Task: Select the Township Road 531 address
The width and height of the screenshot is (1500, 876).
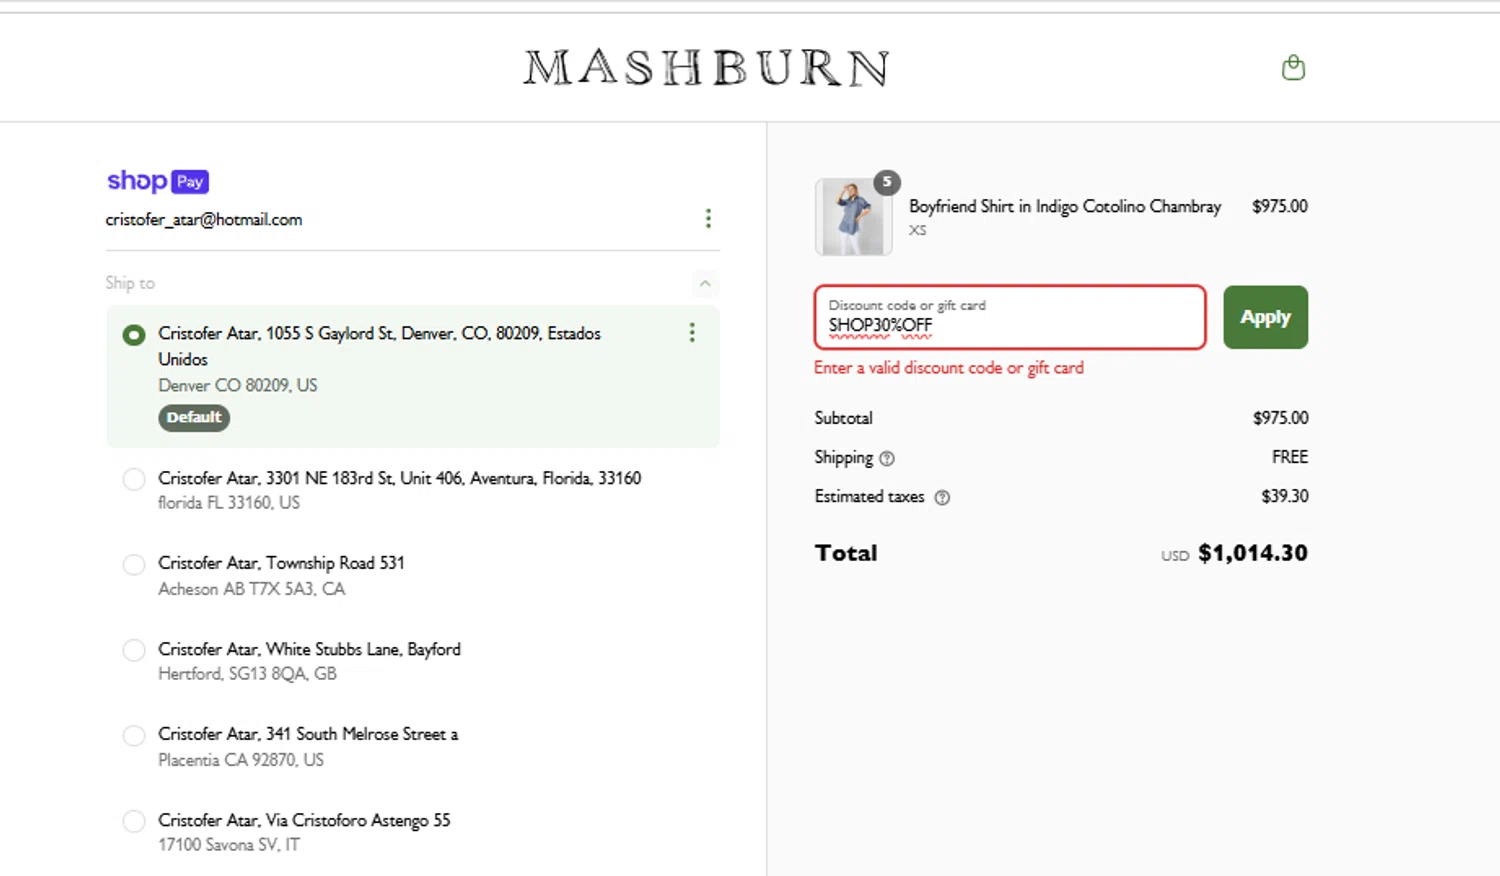Action: pos(133,564)
